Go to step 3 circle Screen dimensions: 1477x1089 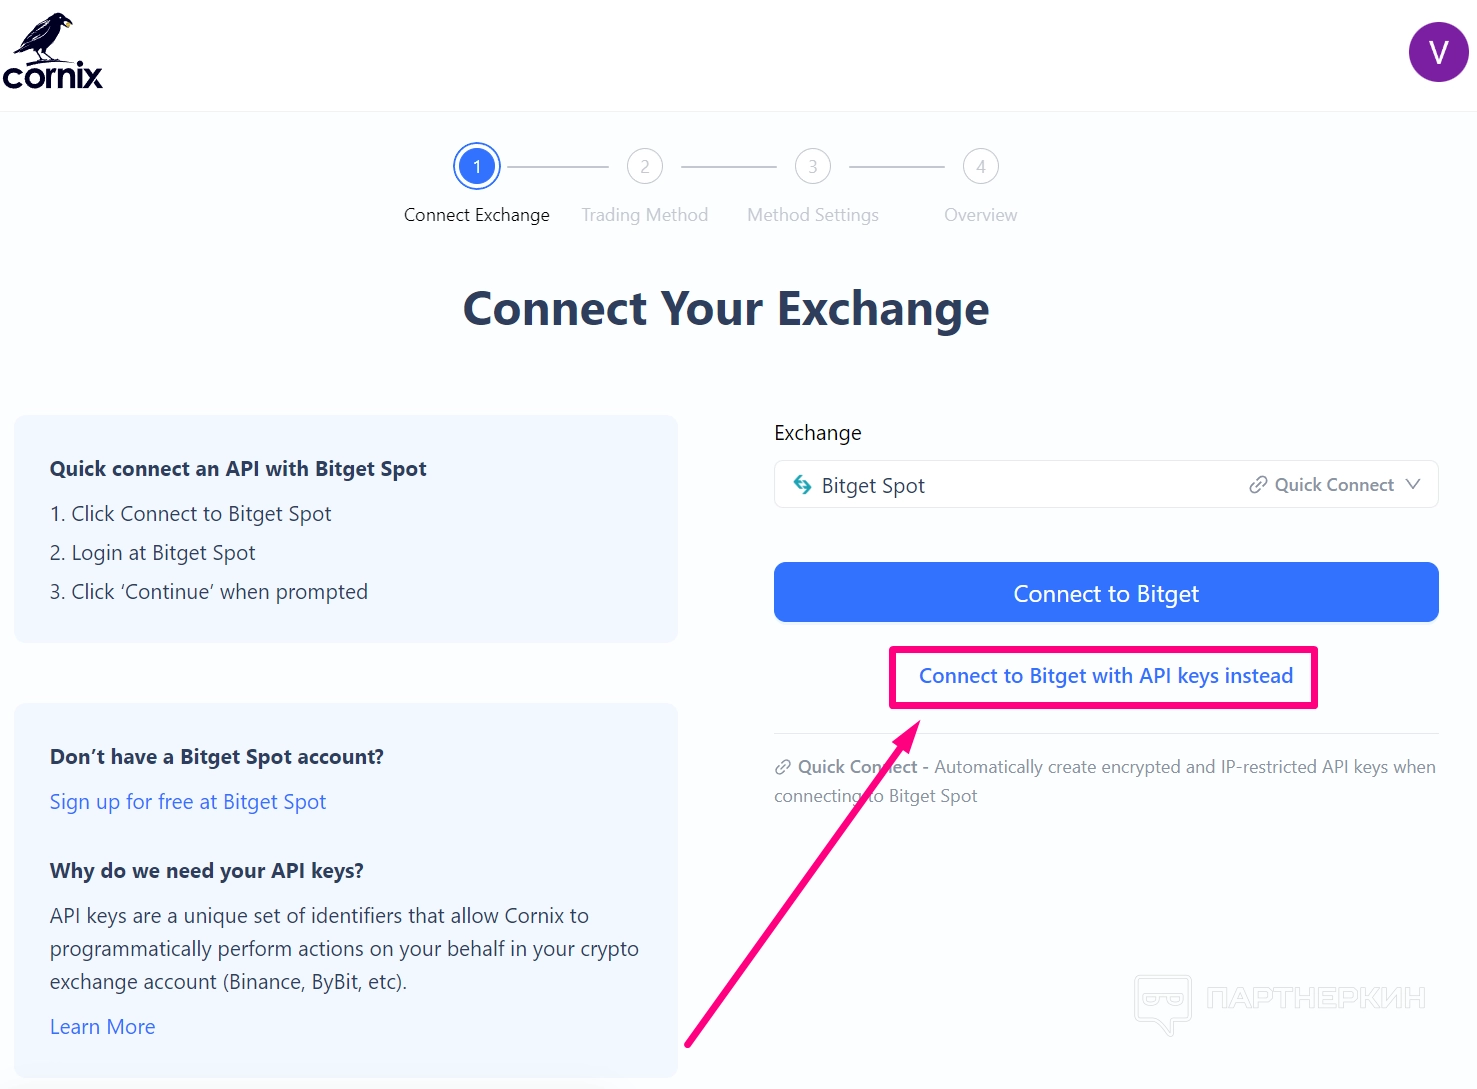pyautogui.click(x=813, y=167)
